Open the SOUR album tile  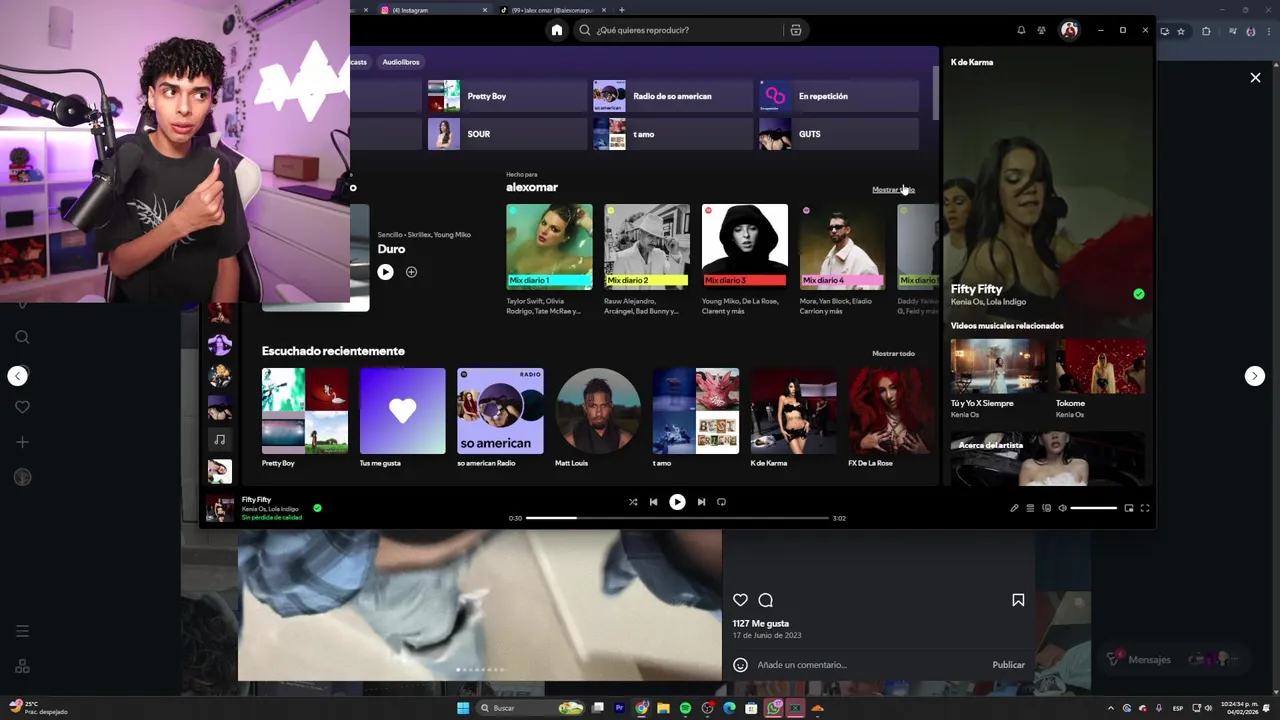coord(507,134)
